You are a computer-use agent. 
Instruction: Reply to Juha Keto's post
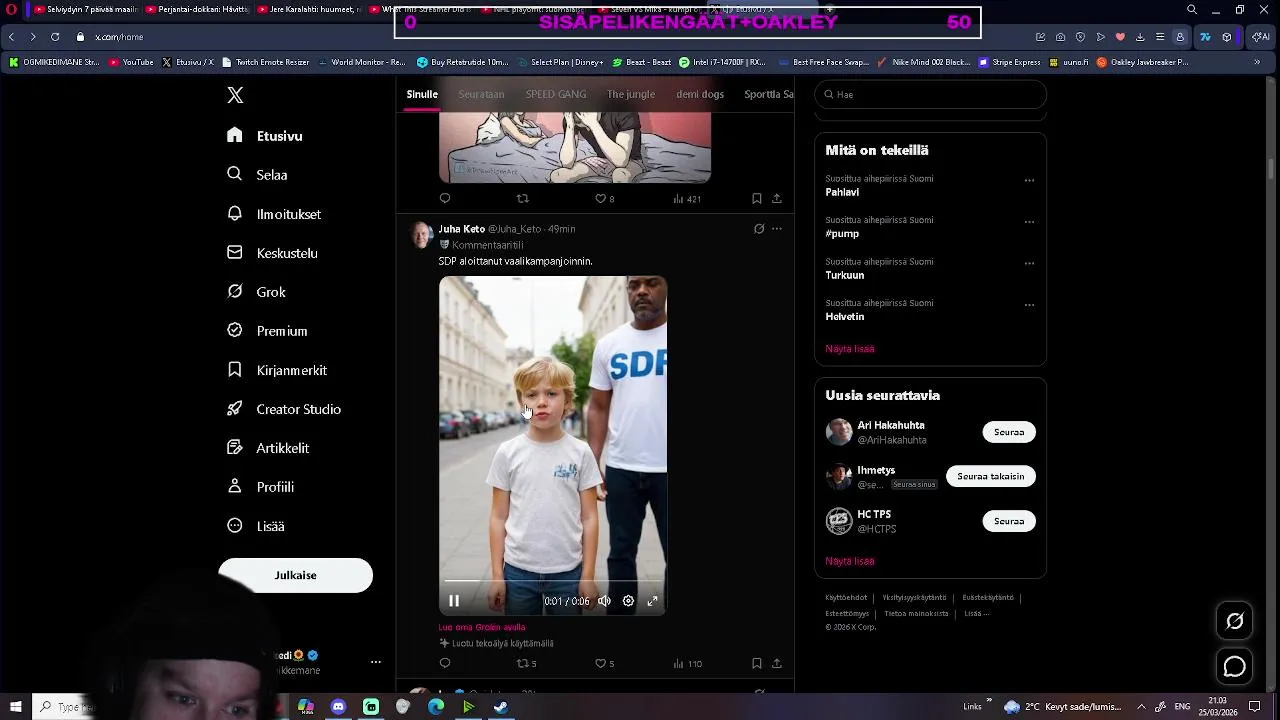tap(445, 663)
